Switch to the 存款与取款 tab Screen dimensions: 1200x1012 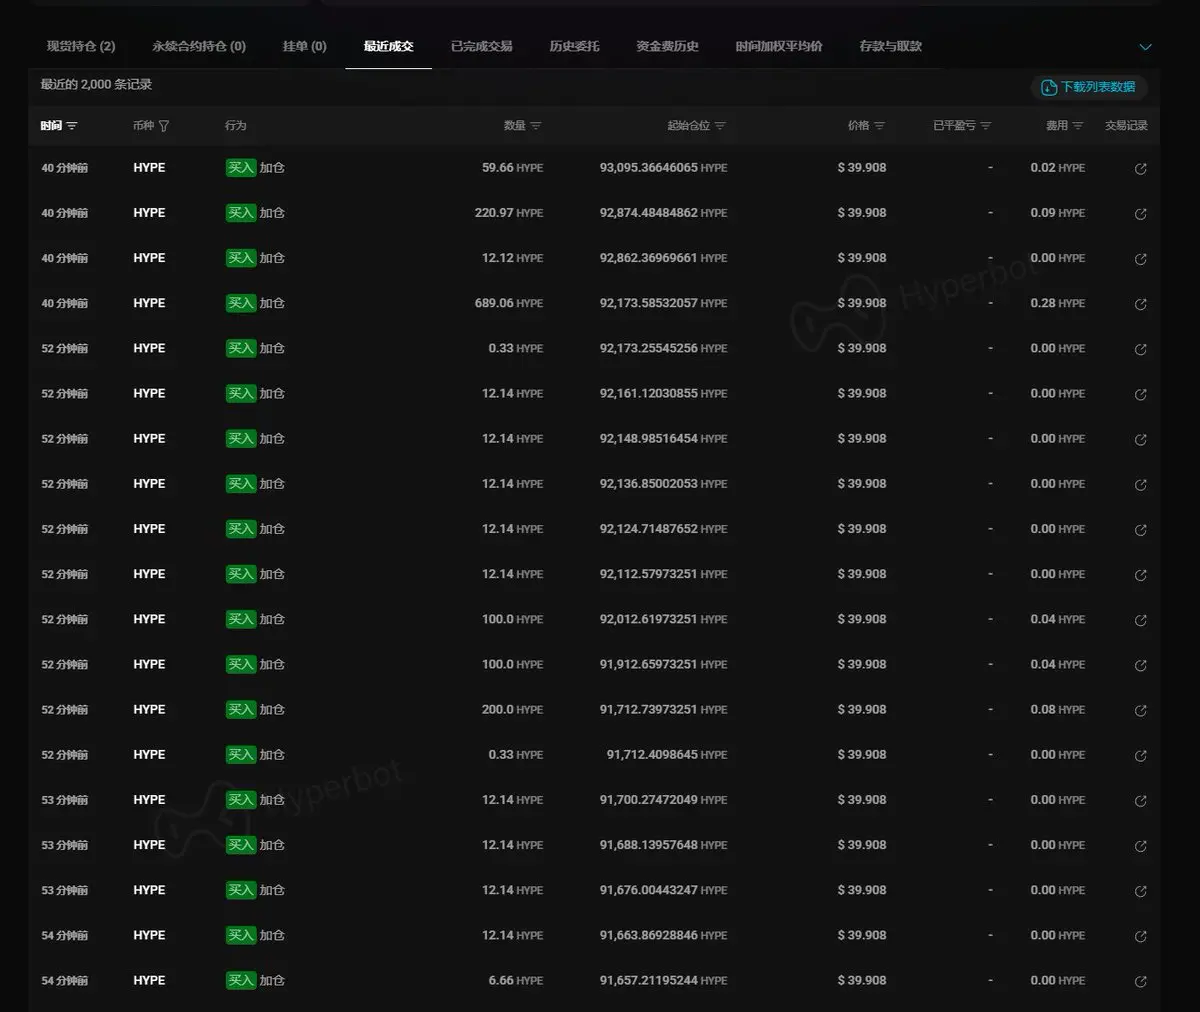tap(890, 46)
